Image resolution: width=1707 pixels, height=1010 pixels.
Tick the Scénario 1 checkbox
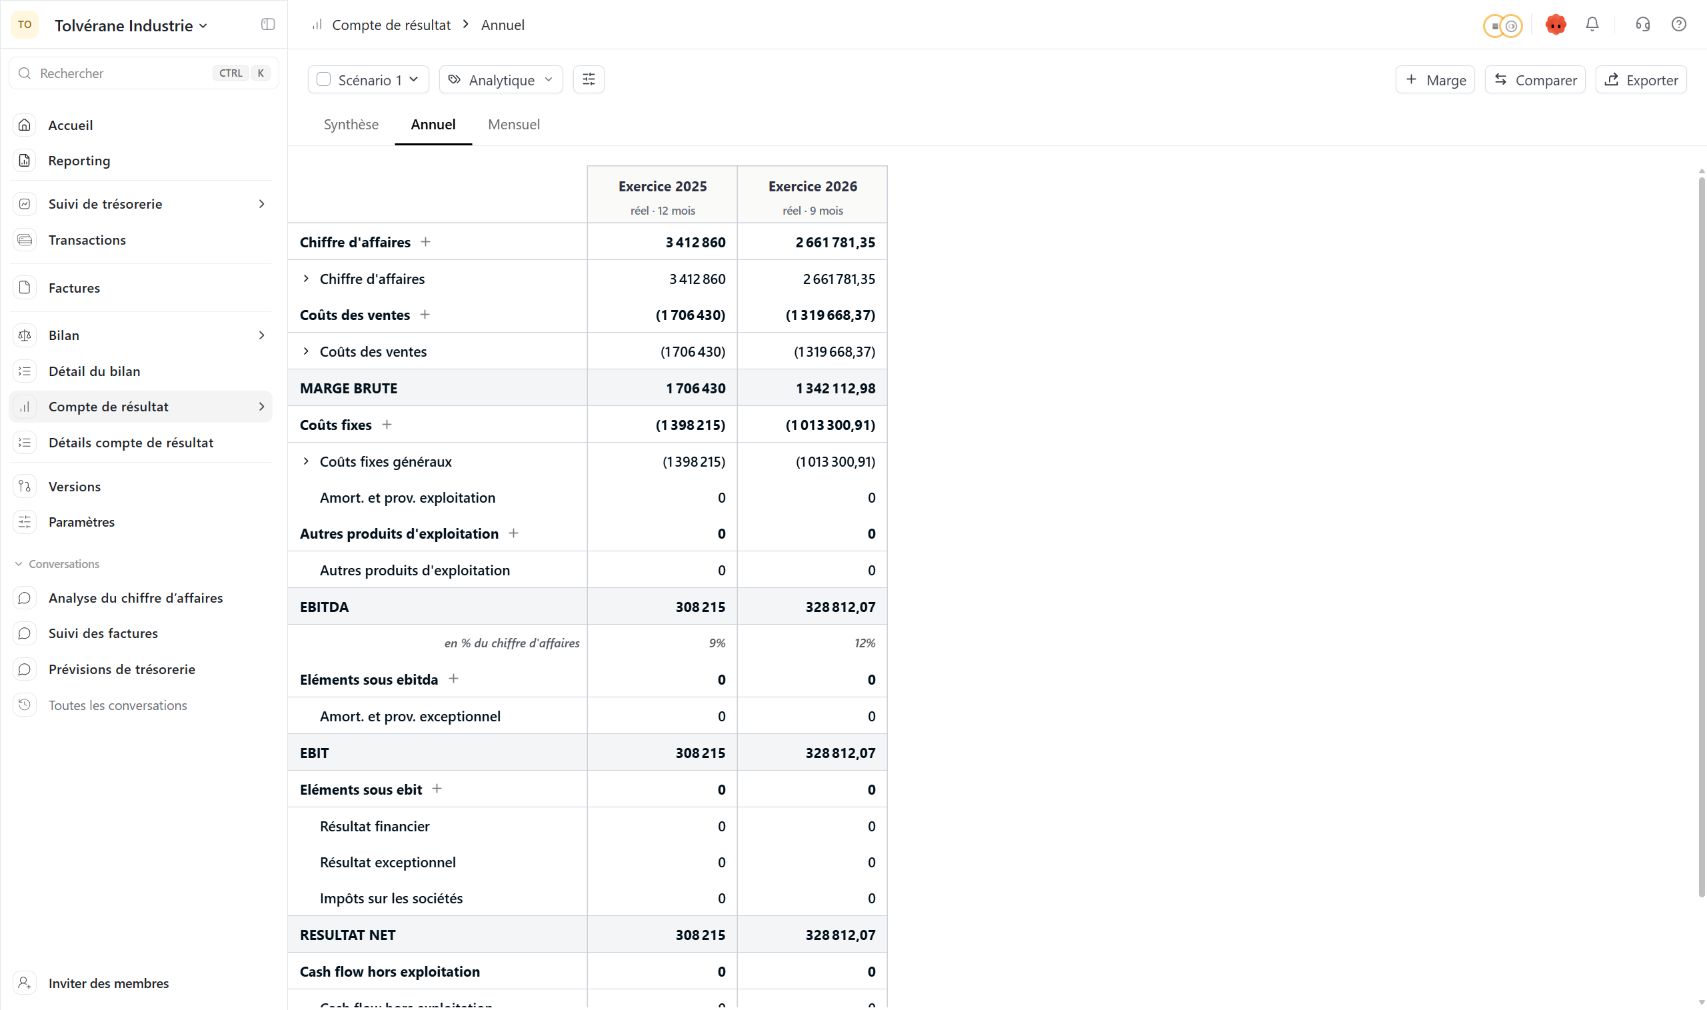tap(324, 80)
